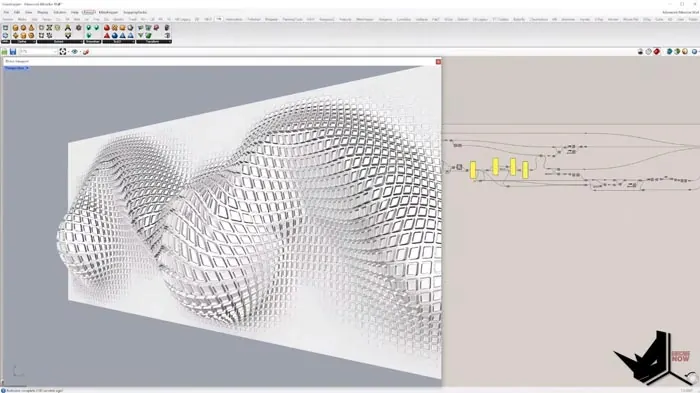Click the red sphere icon in SubD panel
Screen dimensions: 700x393
107,28
